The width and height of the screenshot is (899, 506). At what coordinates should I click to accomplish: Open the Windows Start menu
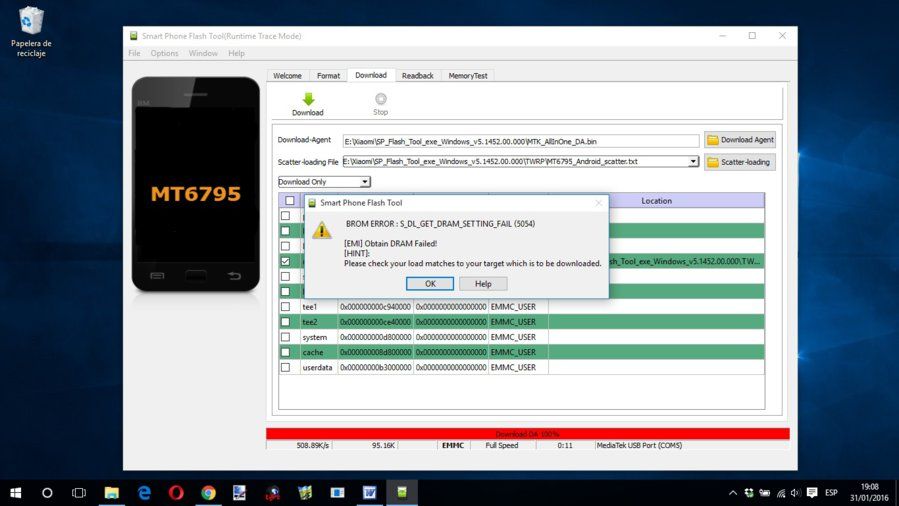coord(16,492)
